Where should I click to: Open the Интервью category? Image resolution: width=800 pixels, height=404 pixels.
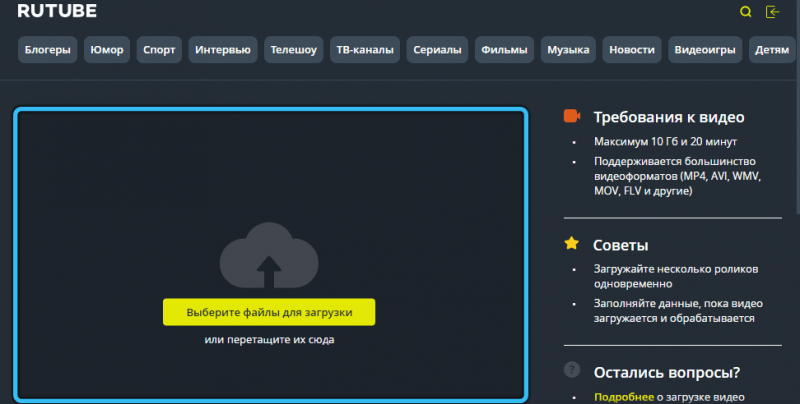pos(223,49)
